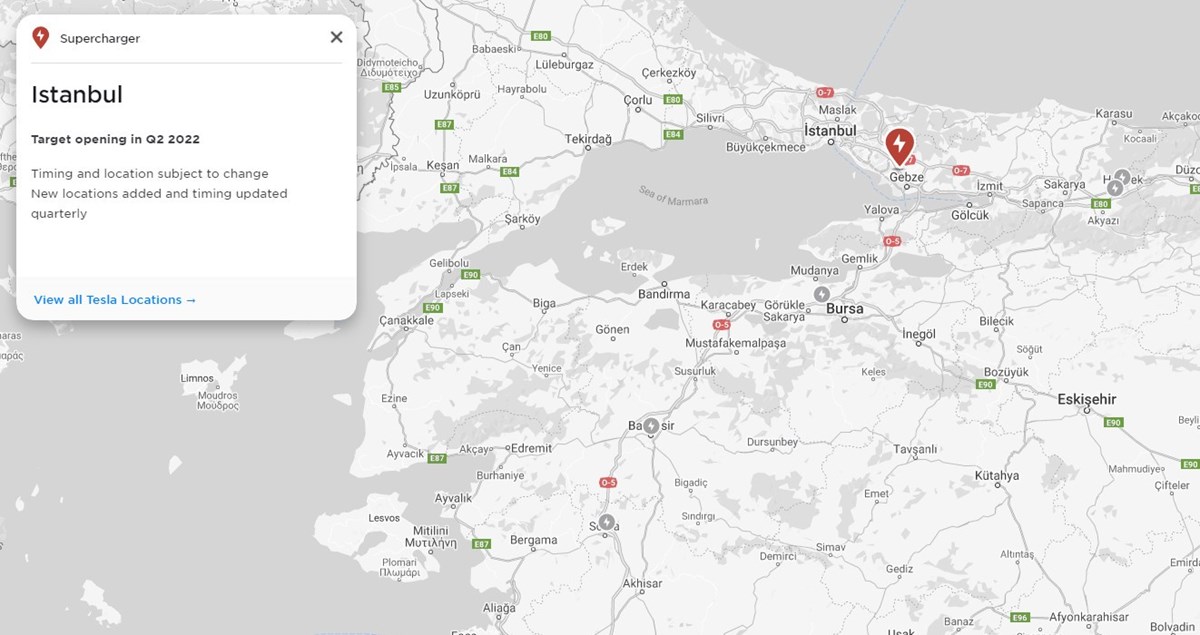Click the Lesvos island label
Viewport: 1200px width, 635px height.
pyautogui.click(x=384, y=518)
